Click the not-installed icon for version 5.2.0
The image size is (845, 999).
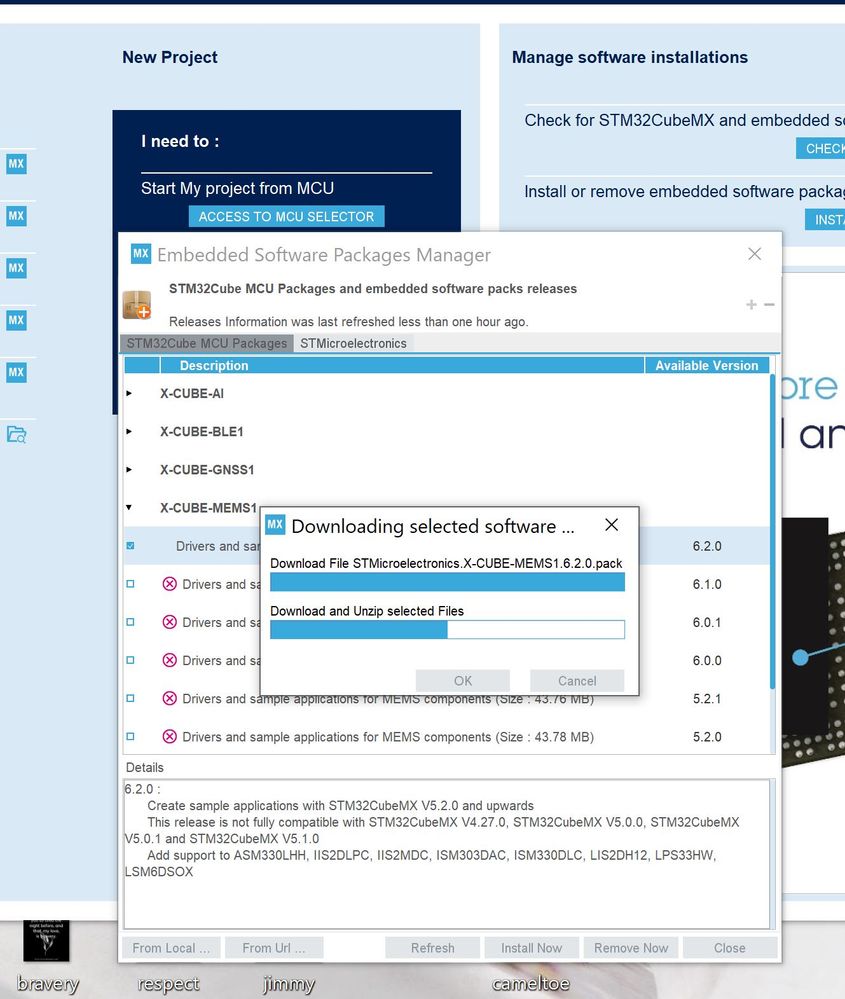tap(170, 737)
